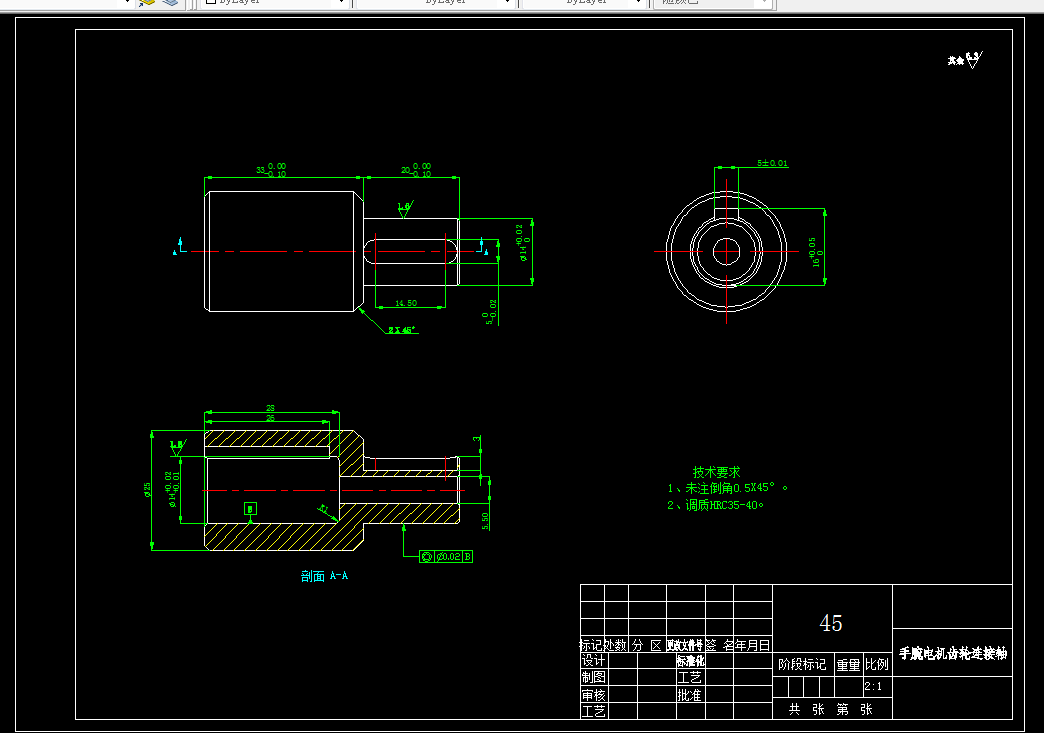1044x733 pixels.
Task: Select the 28 dimension in section view
Action: pos(270,408)
